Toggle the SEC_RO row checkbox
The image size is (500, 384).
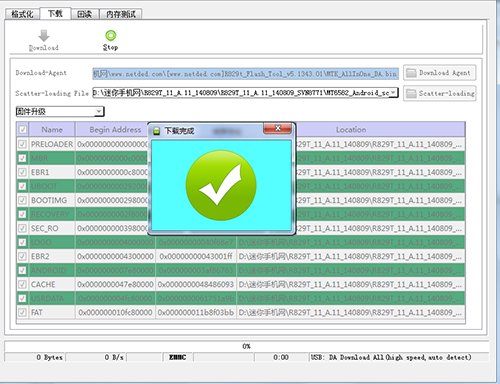[22, 228]
